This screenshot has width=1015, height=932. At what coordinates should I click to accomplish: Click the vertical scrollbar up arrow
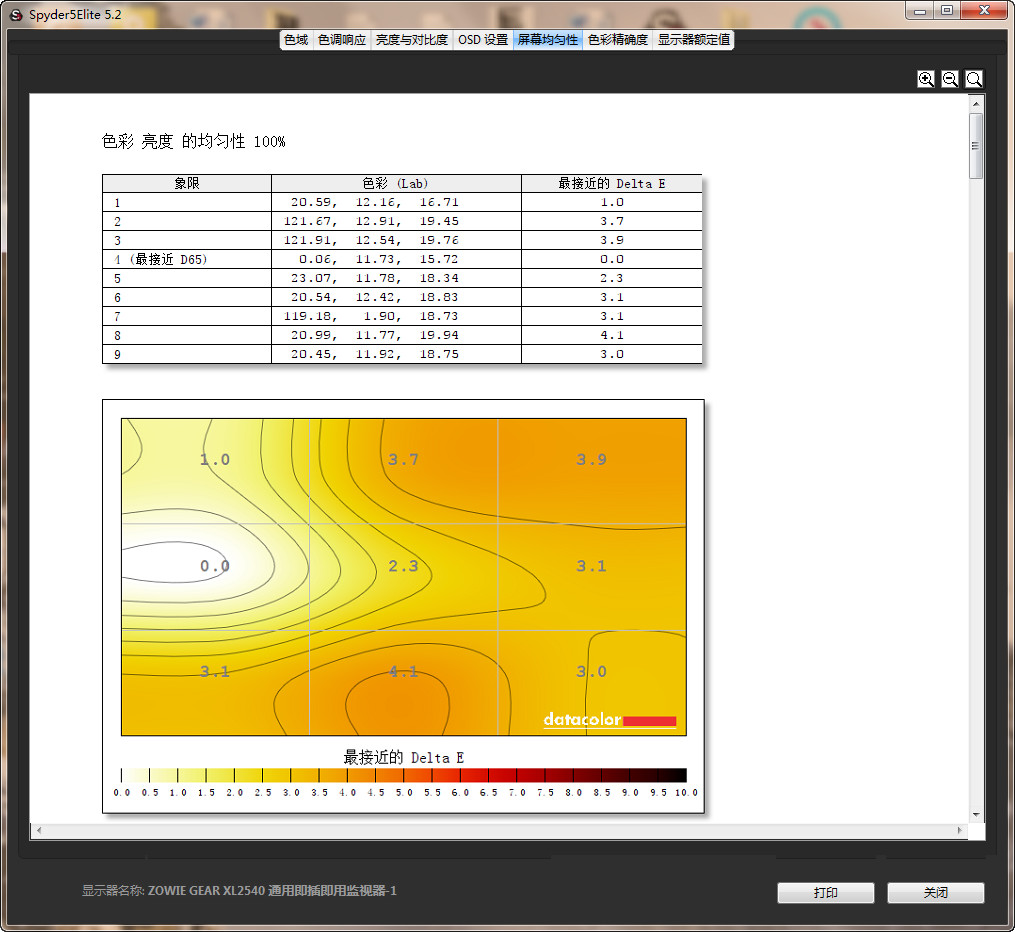977,102
